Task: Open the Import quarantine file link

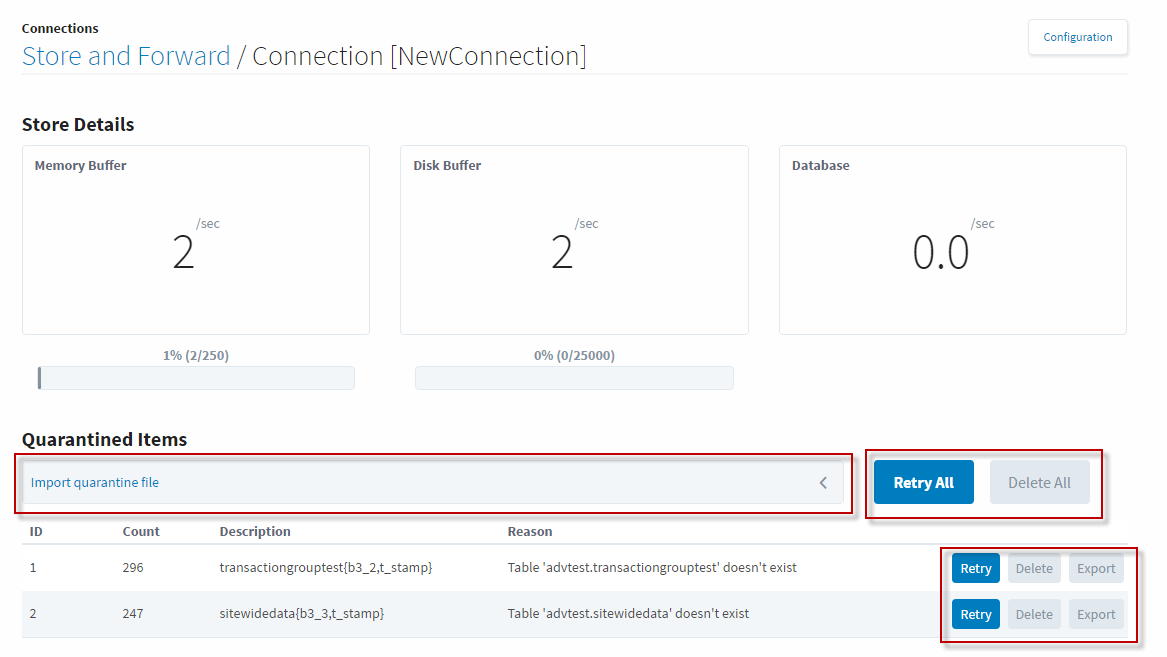Action: point(95,482)
